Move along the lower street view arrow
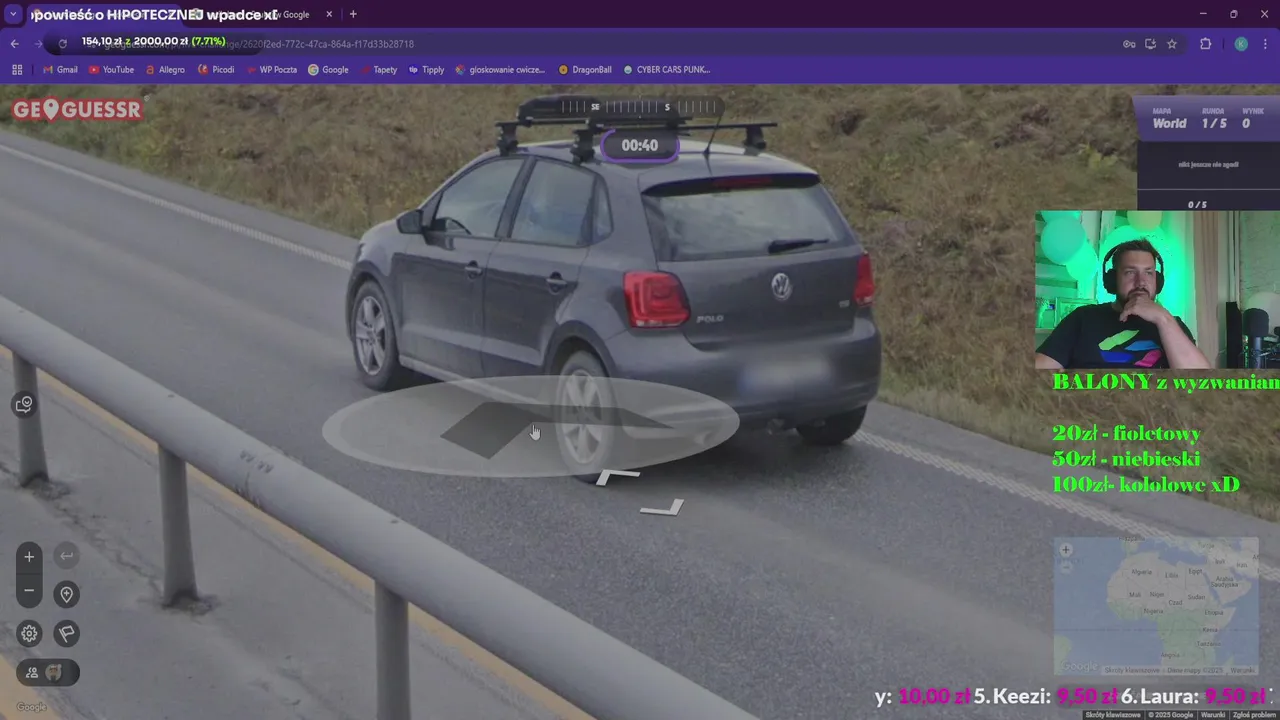Image resolution: width=1280 pixels, height=720 pixels. tap(662, 508)
